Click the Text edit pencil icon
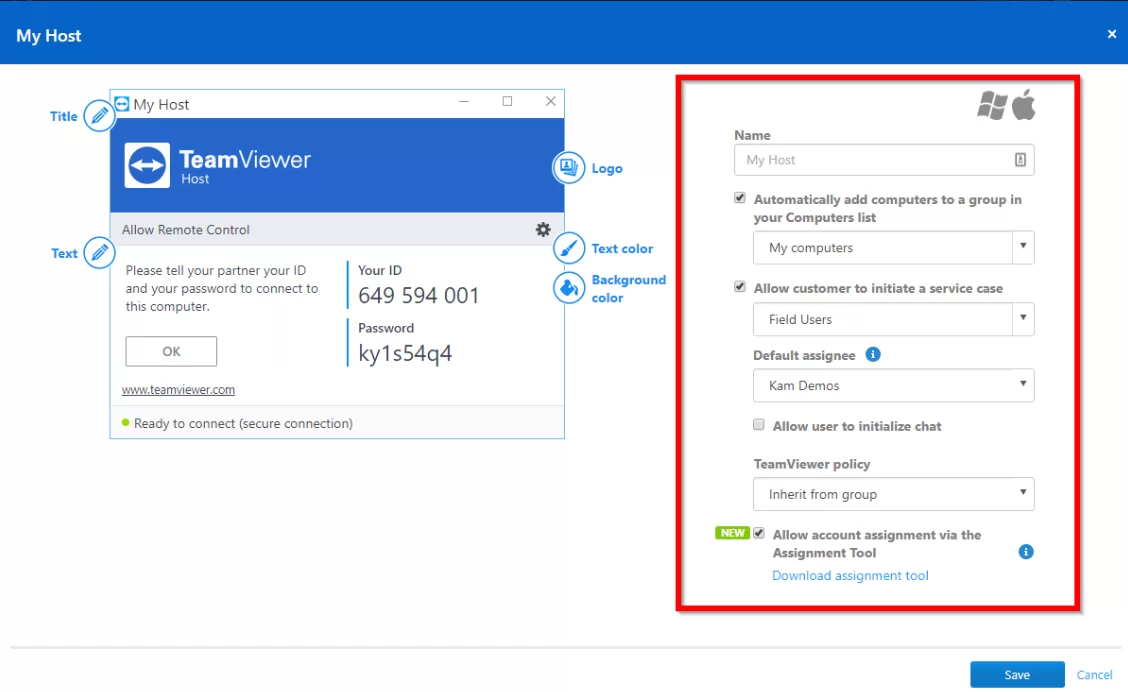This screenshot has width=1128, height=692. (98, 253)
